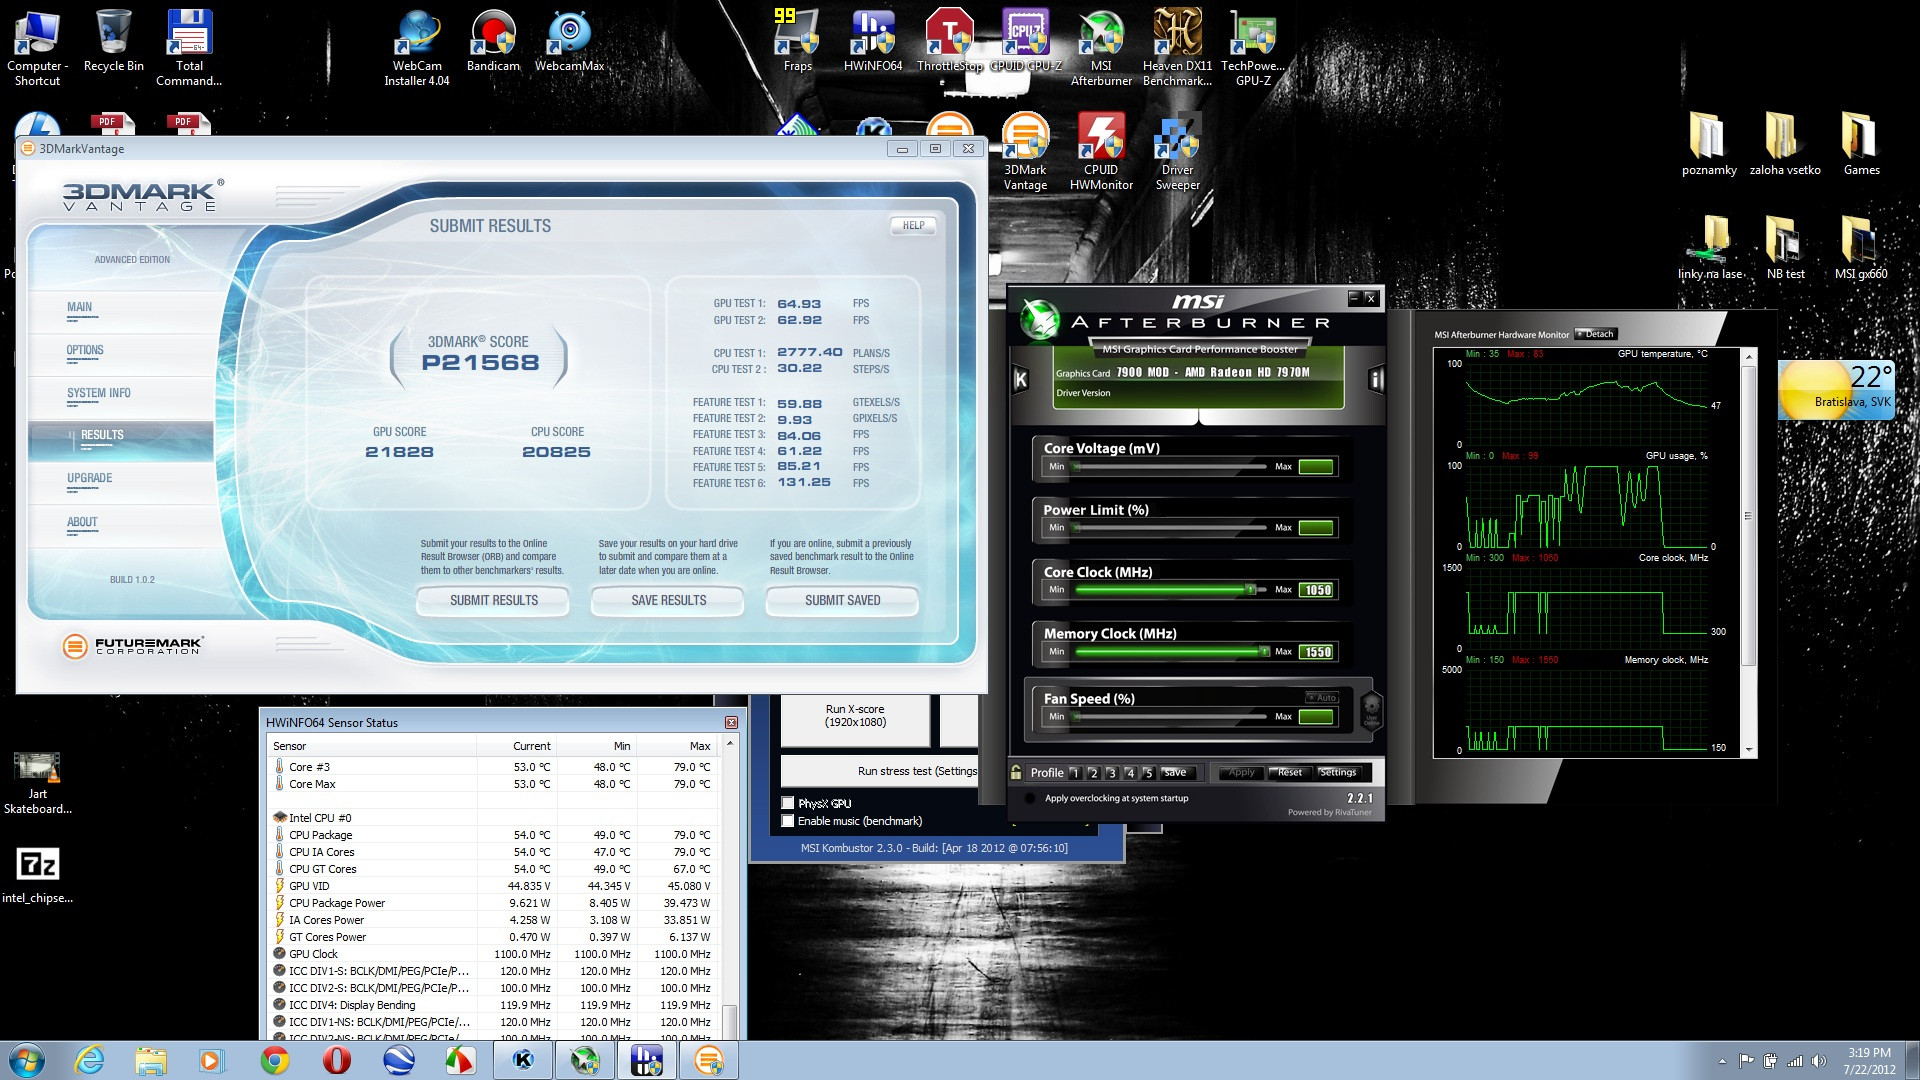Screen dimensions: 1920x1080
Task: Open the Jart Skateboard desktop file
Action: pyautogui.click(x=37, y=783)
